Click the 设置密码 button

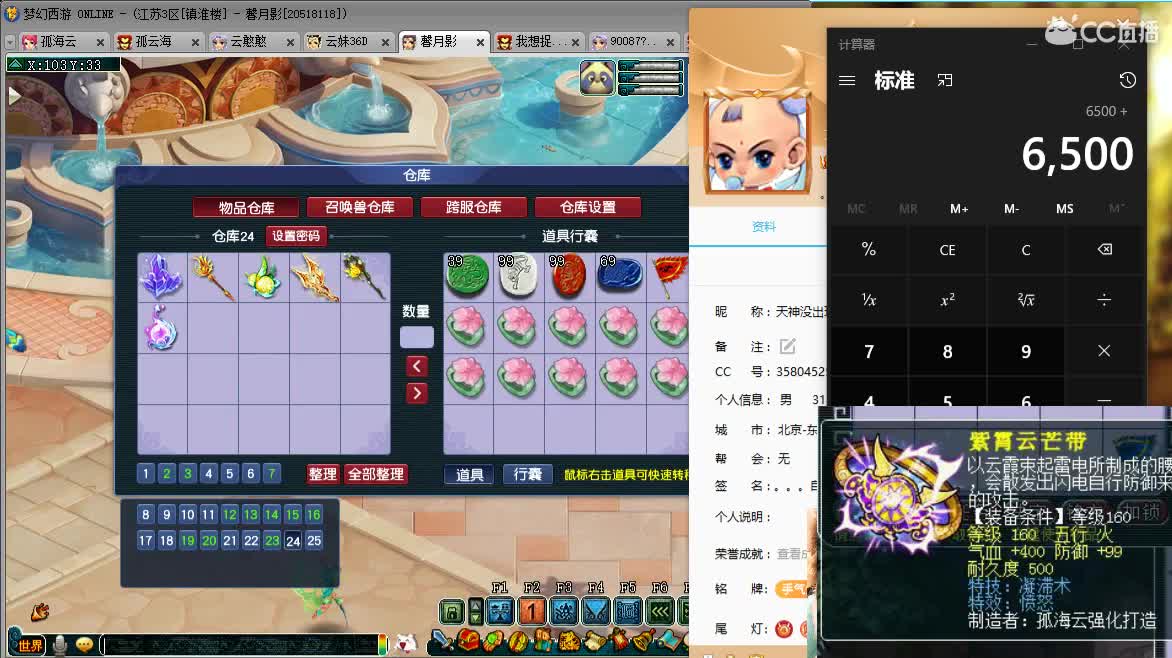tap(296, 236)
